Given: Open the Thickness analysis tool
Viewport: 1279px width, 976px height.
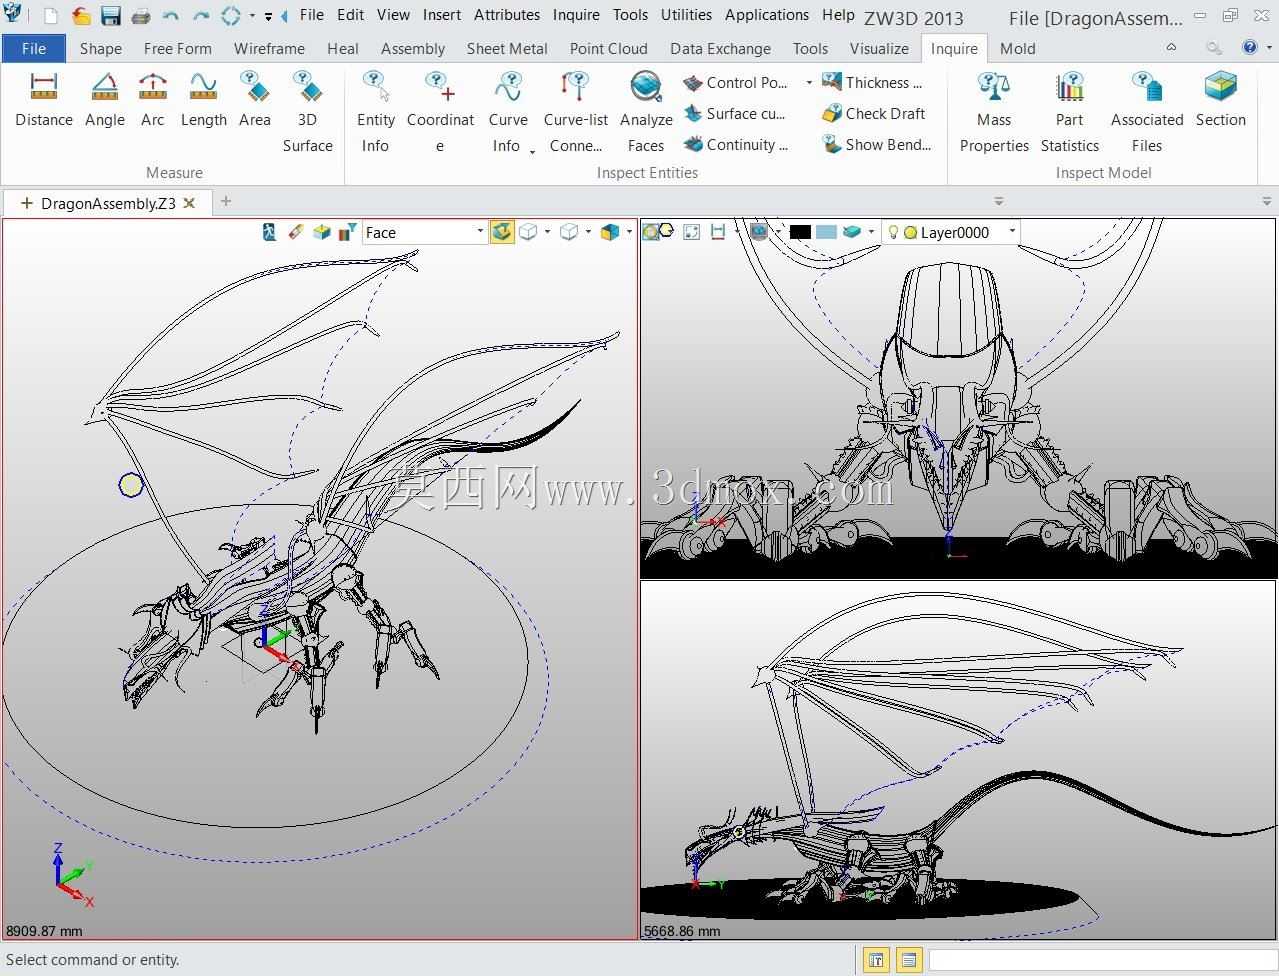Looking at the screenshot, I should [872, 82].
